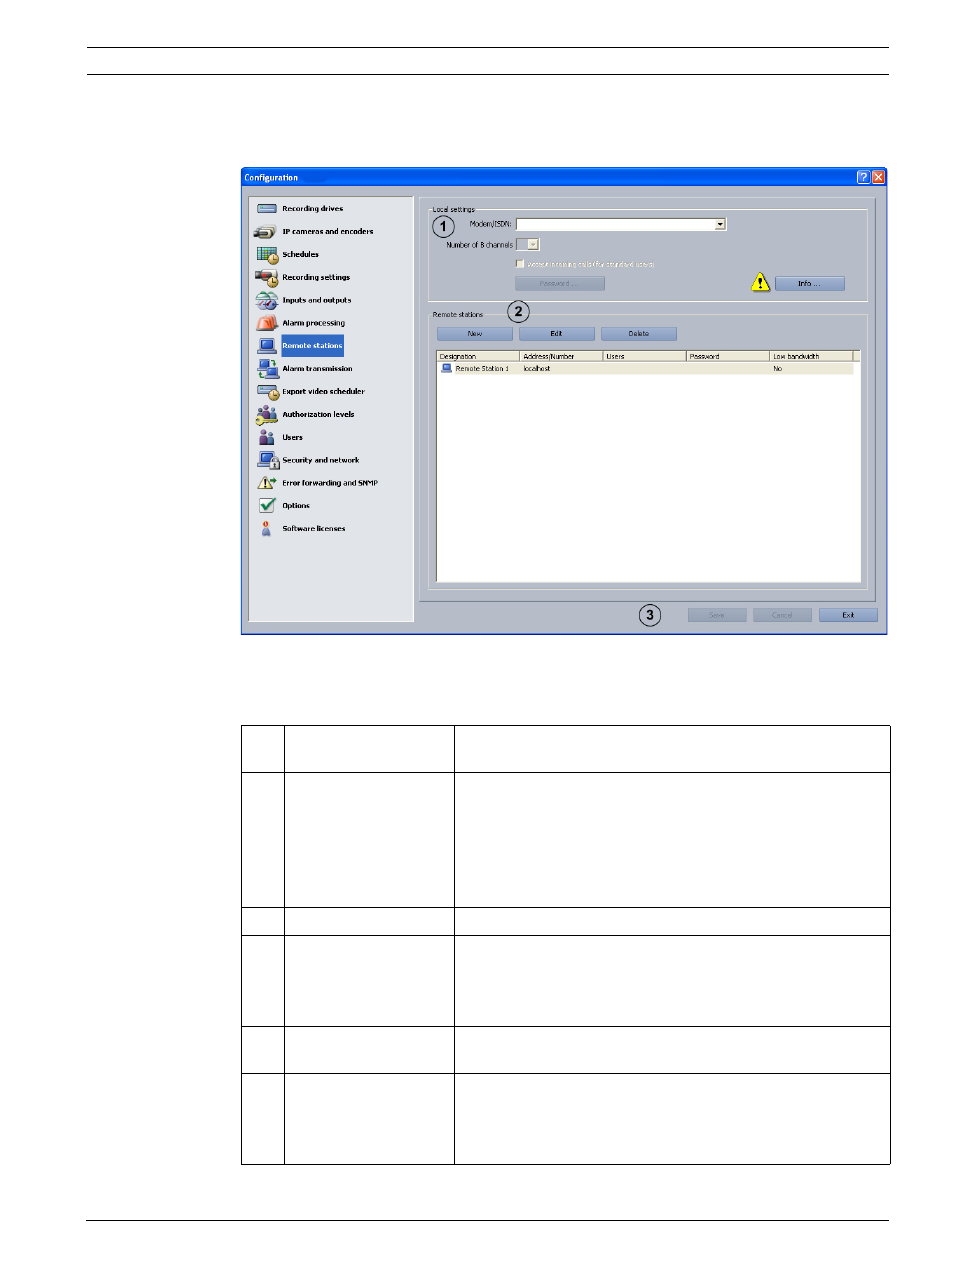
Task: Click the Save button
Action: click(x=717, y=615)
